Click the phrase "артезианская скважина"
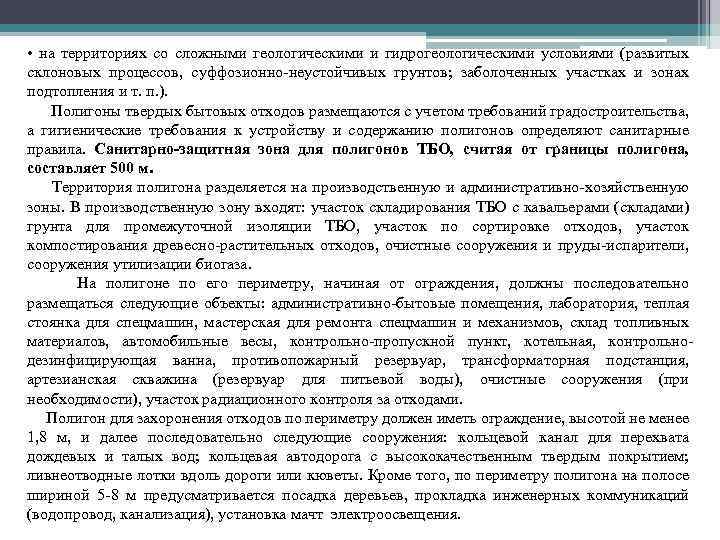The width and height of the screenshot is (720, 540). tap(112, 380)
